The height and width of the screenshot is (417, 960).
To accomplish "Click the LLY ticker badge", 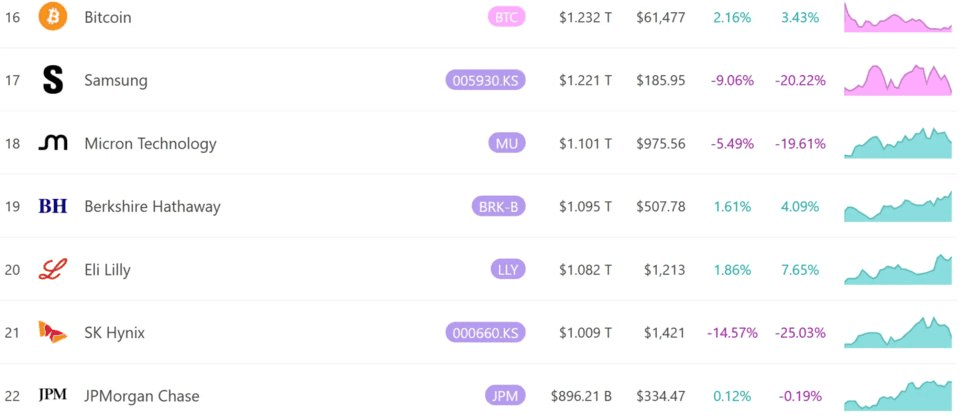I will [508, 270].
